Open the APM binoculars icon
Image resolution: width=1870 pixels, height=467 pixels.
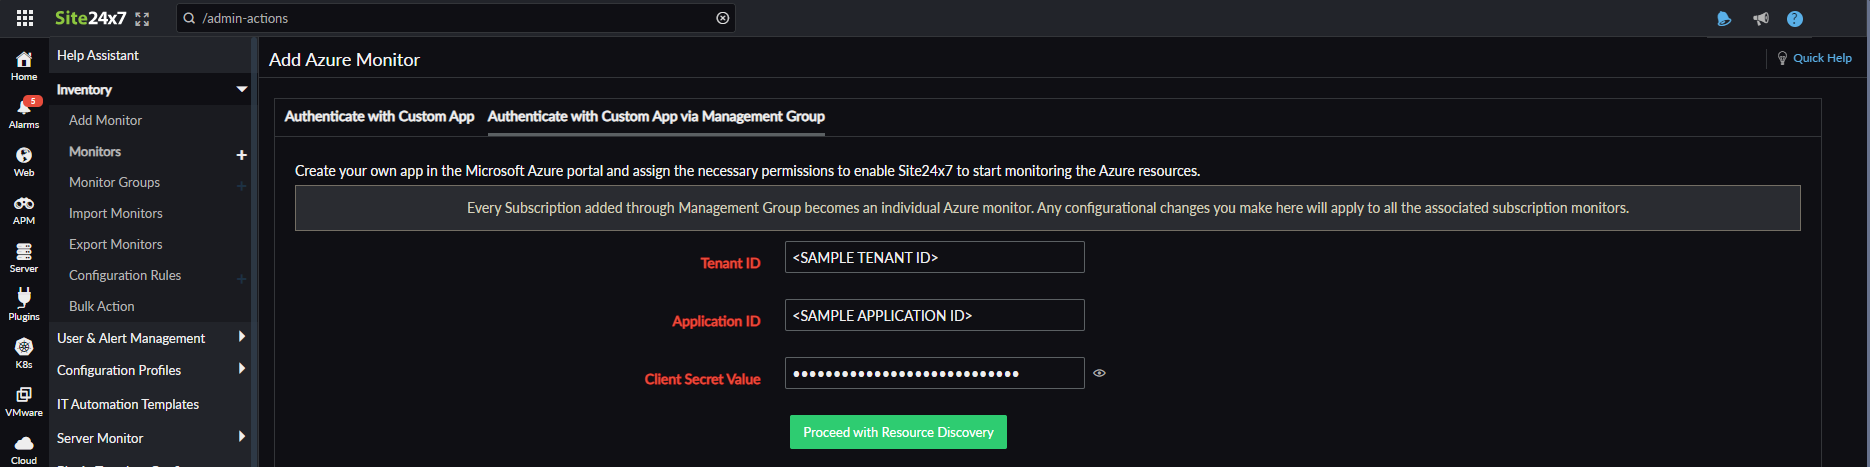[x=24, y=204]
